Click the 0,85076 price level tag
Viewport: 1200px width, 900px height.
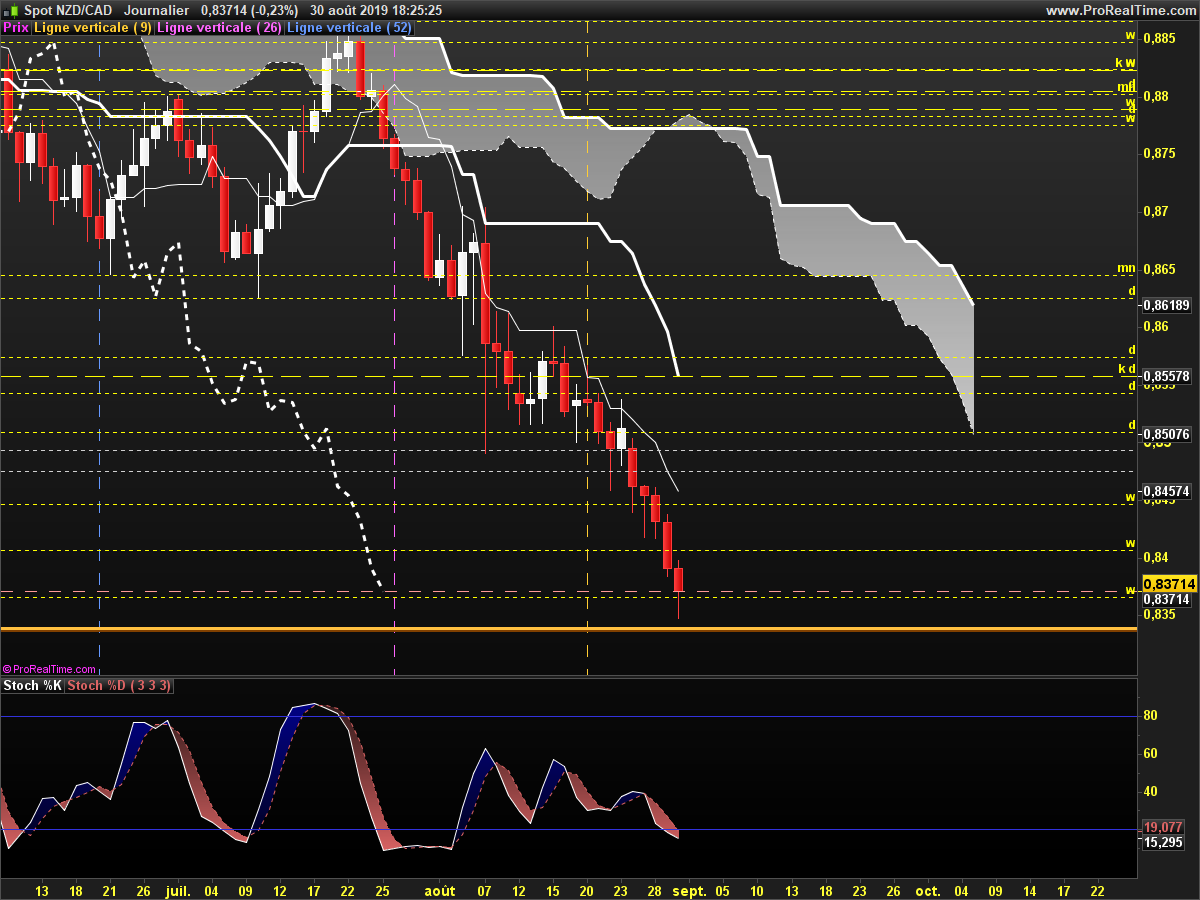[1166, 434]
